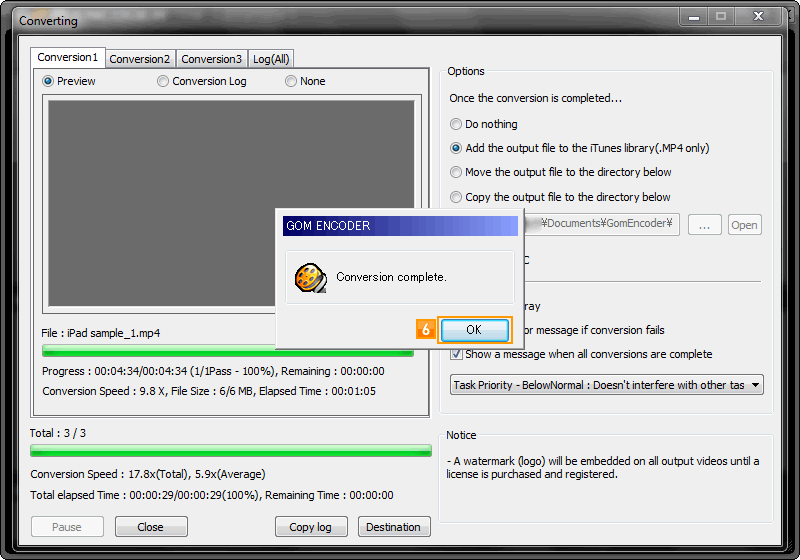800x560 pixels.
Task: Click the Progress : 00:04:34/00:04:34 line
Action: click(213, 371)
